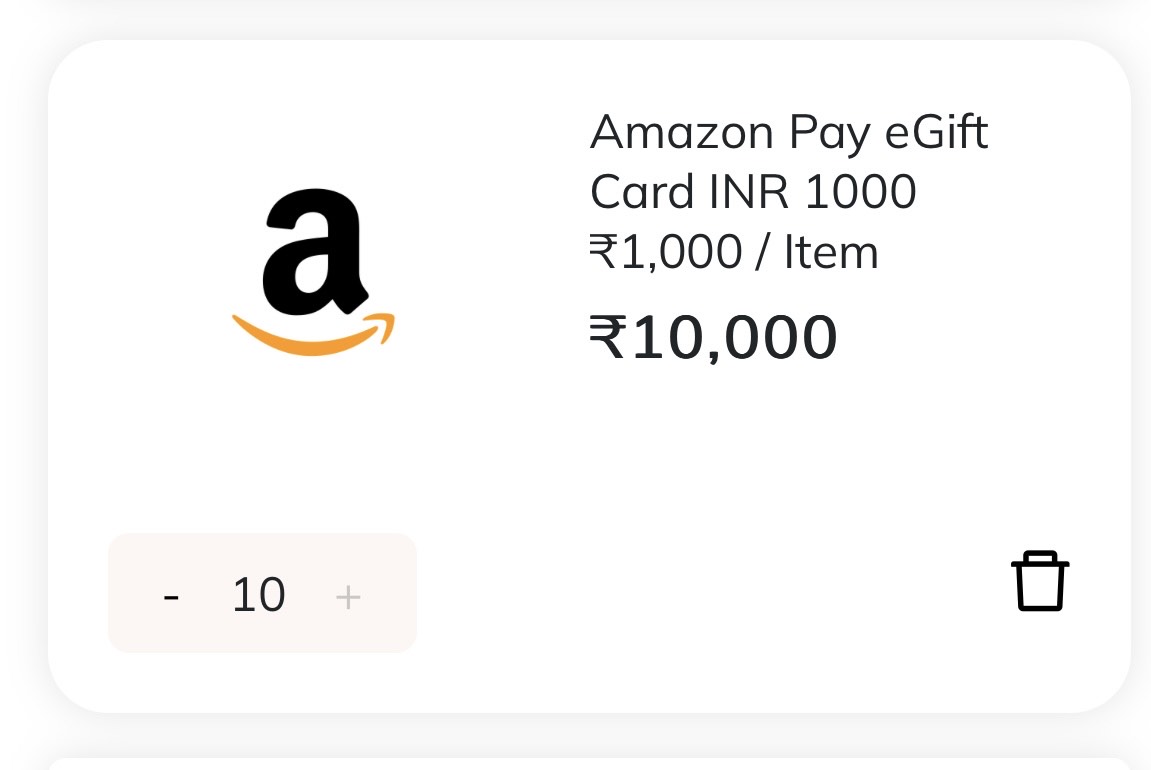Increase quantity with the plus button

pos(348,596)
